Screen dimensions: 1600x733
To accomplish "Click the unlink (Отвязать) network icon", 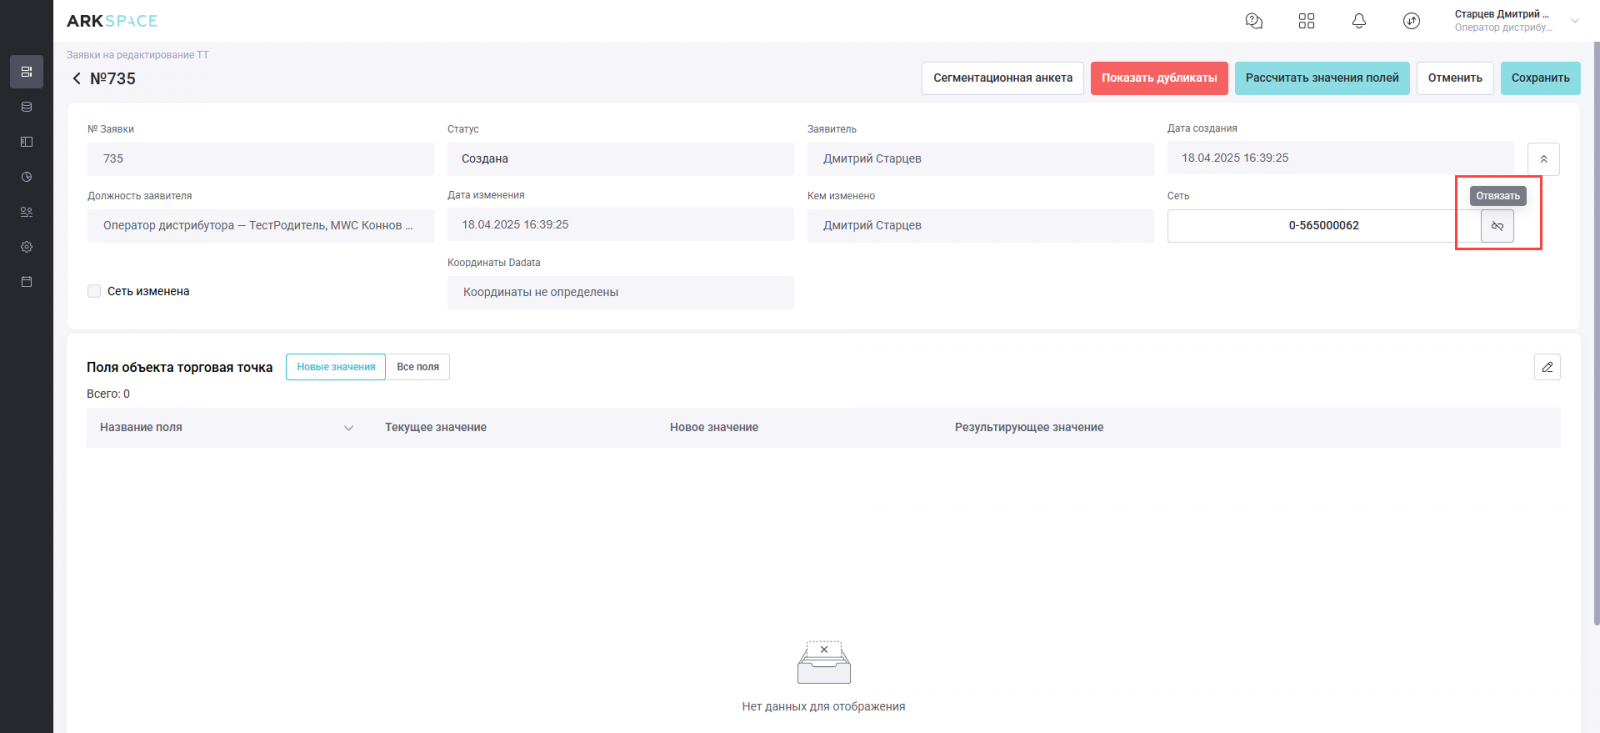I will 1497,226.
